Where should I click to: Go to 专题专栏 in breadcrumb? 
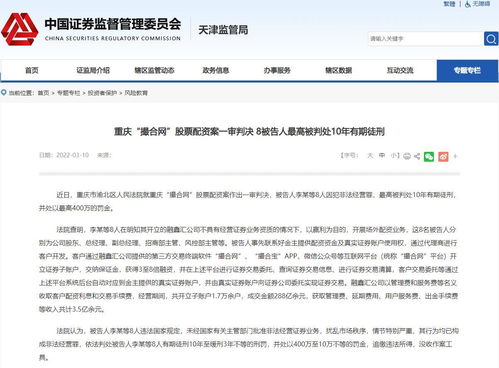click(69, 93)
